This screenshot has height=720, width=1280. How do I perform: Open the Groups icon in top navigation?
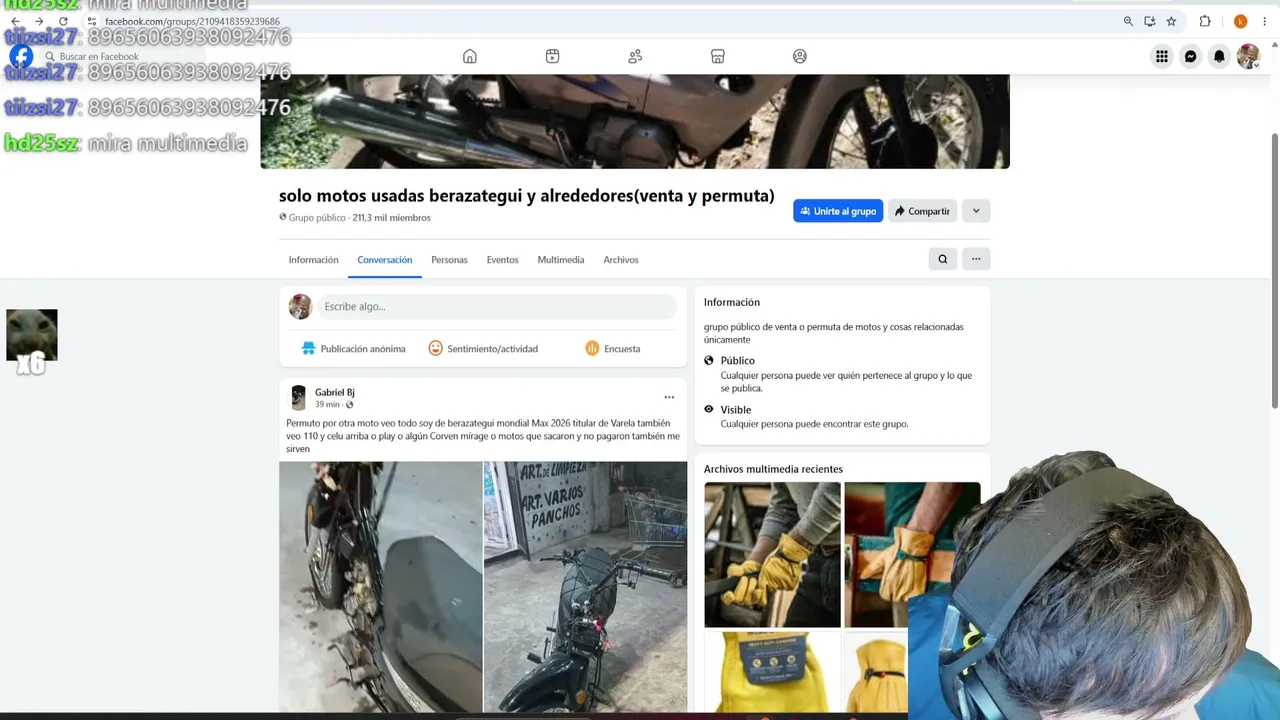click(x=800, y=57)
